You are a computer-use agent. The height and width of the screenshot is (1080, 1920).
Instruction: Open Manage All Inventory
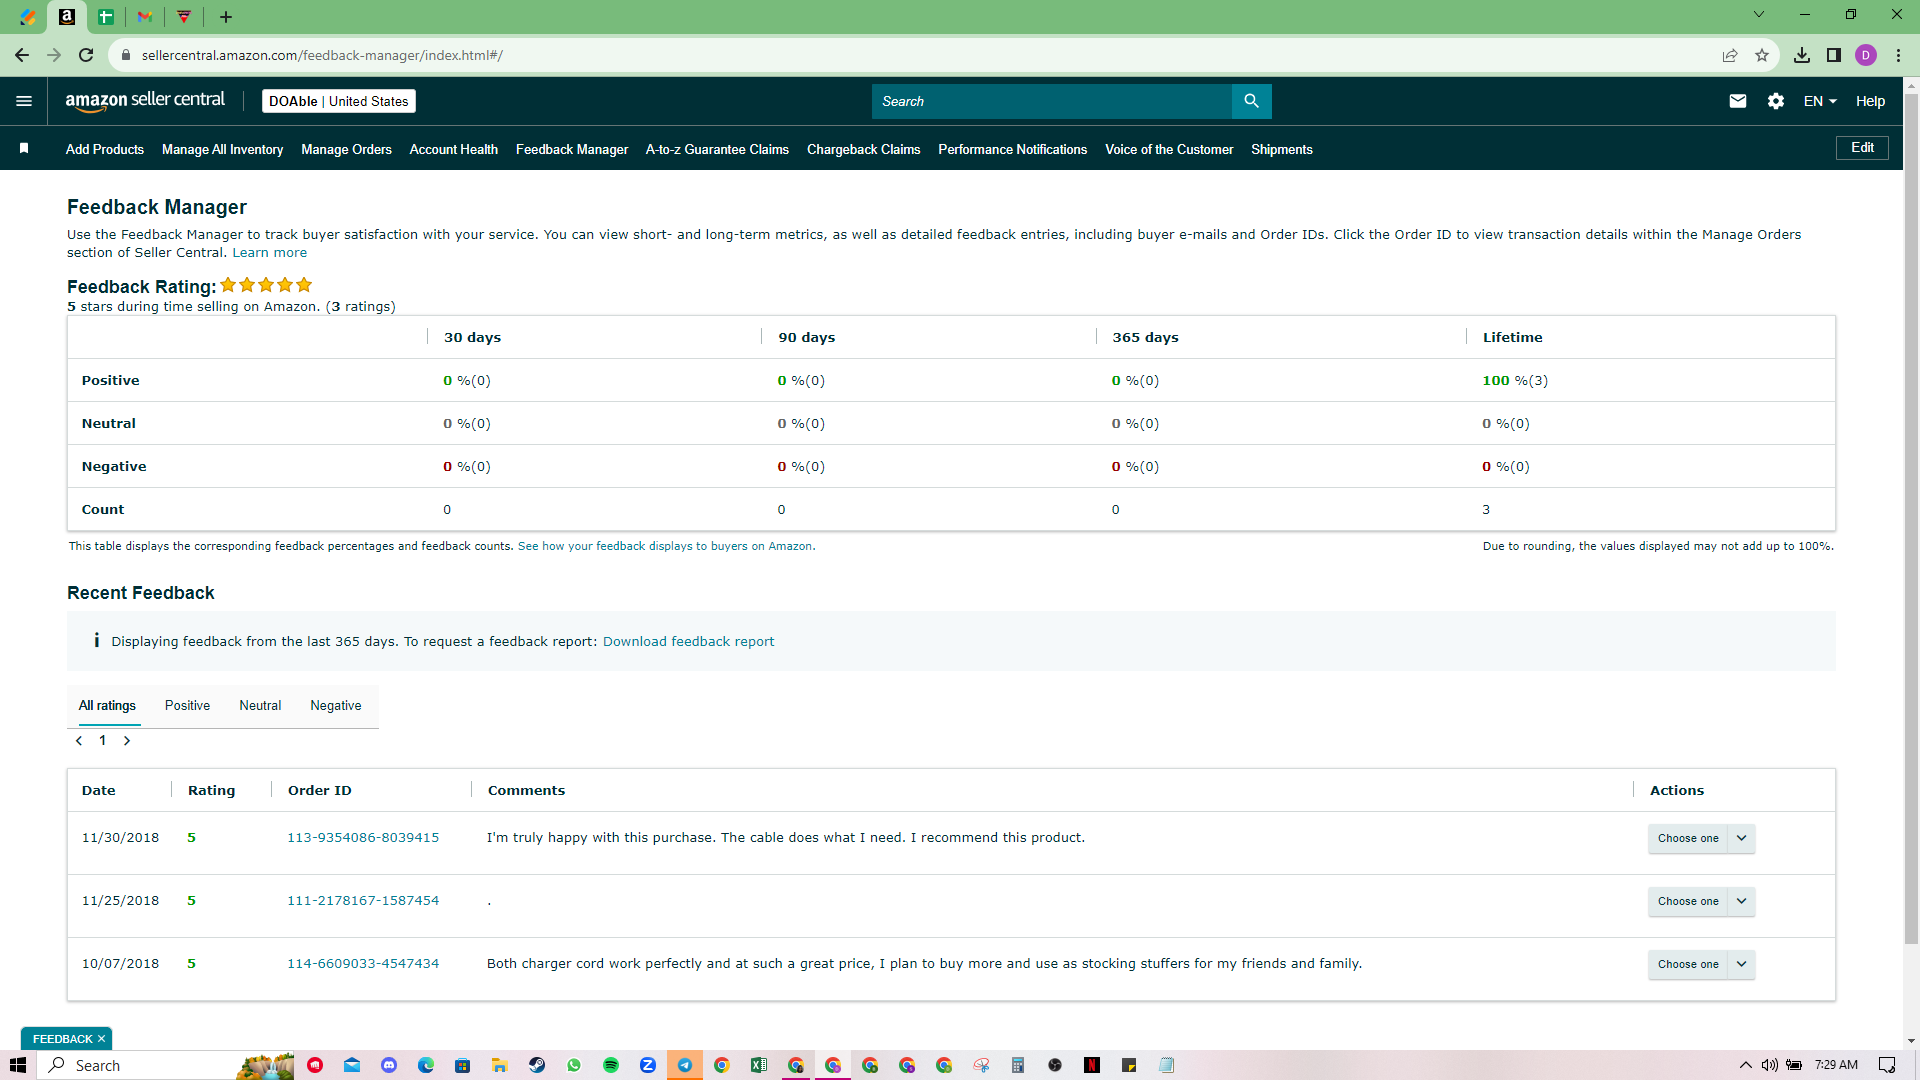click(x=222, y=149)
